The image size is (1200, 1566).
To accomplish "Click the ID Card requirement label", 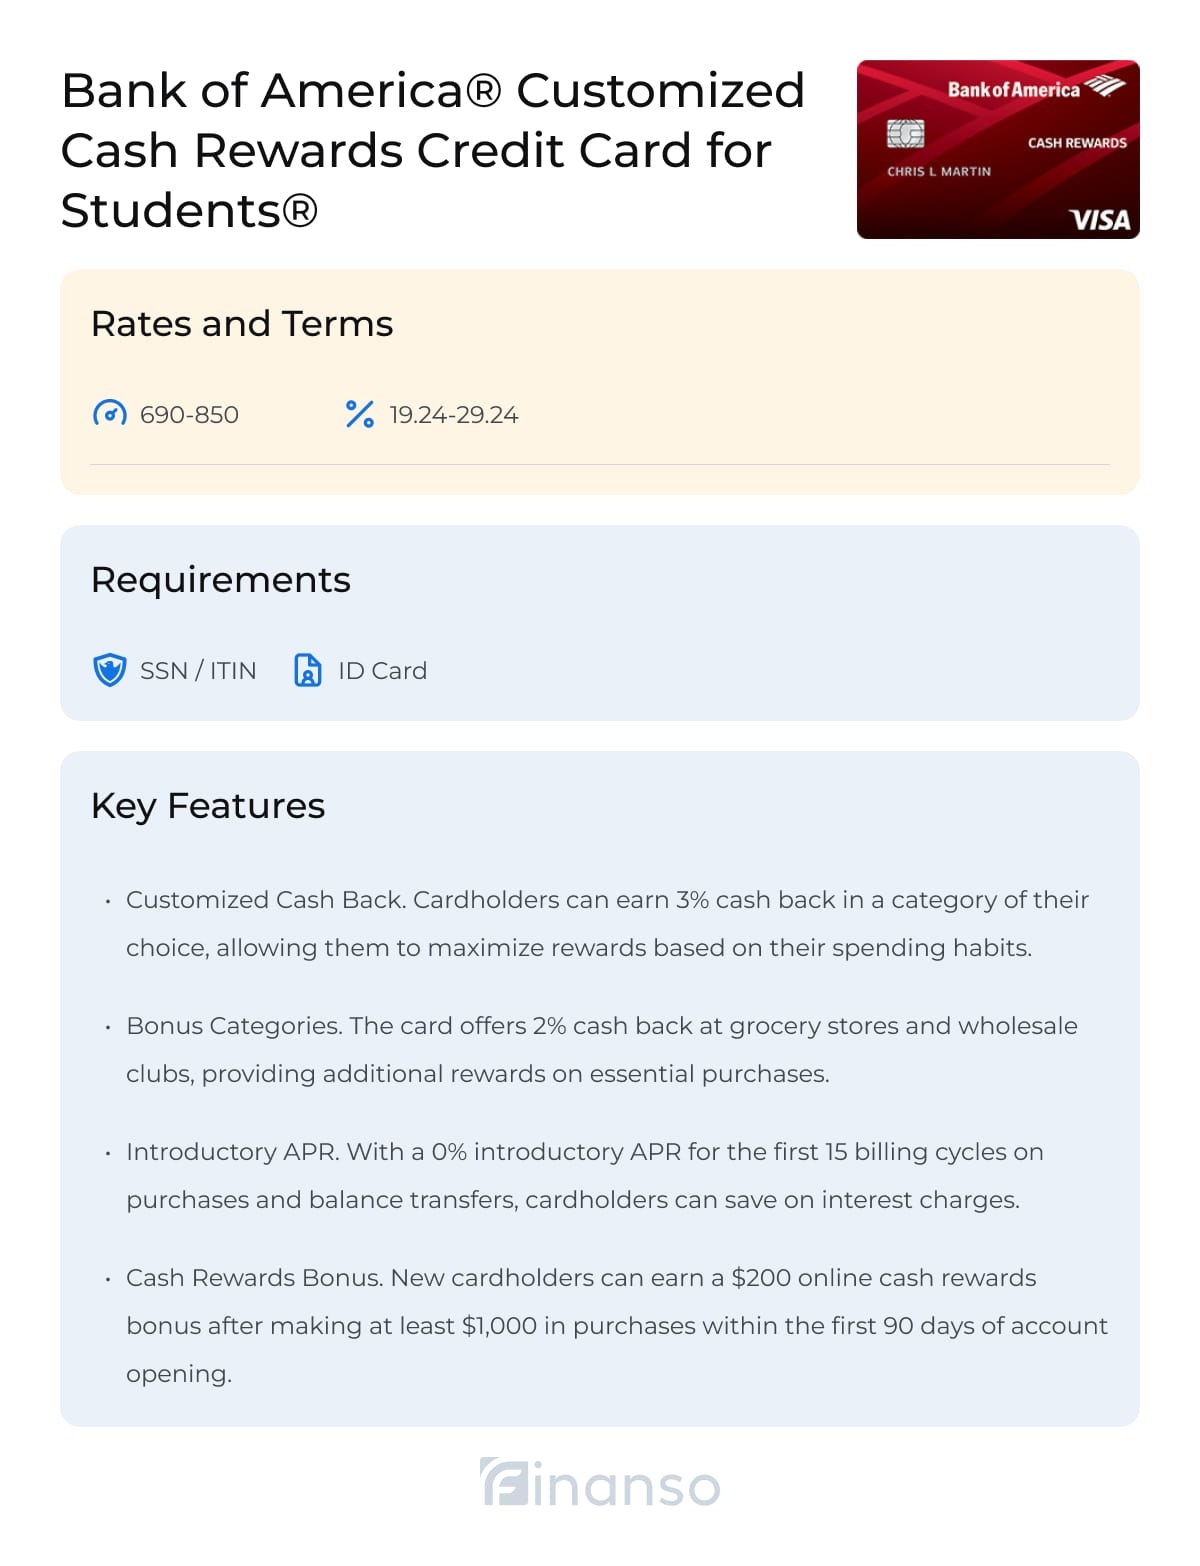I will pos(382,671).
